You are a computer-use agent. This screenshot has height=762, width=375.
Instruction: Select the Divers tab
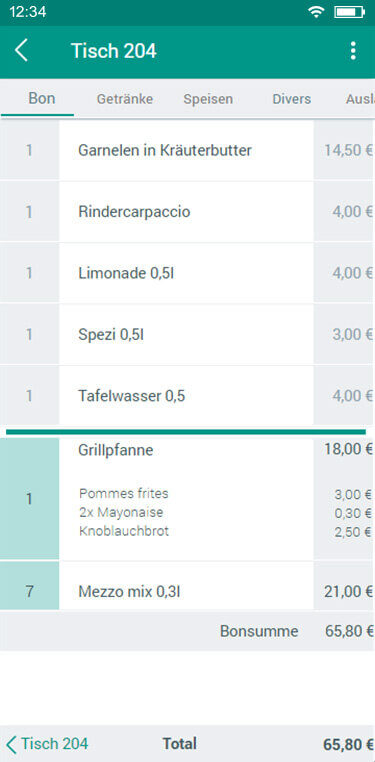click(291, 99)
